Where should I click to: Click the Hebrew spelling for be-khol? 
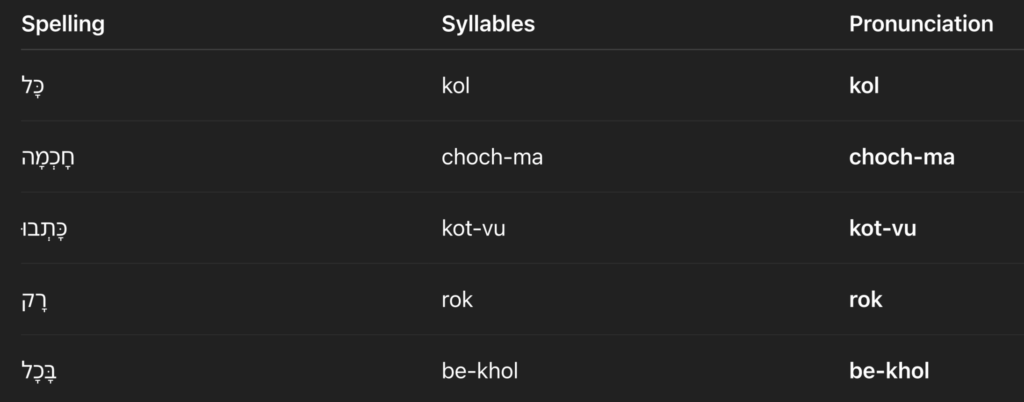click(x=42, y=372)
